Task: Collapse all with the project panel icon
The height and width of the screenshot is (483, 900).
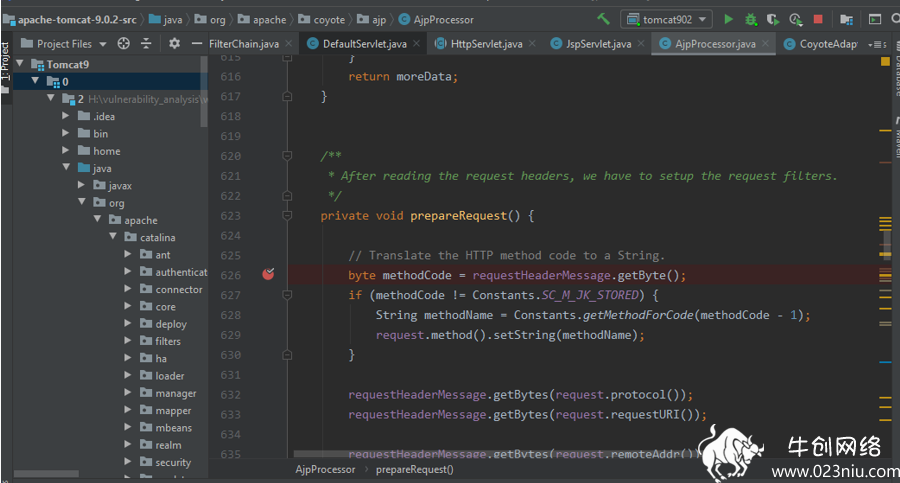Action: (146, 44)
